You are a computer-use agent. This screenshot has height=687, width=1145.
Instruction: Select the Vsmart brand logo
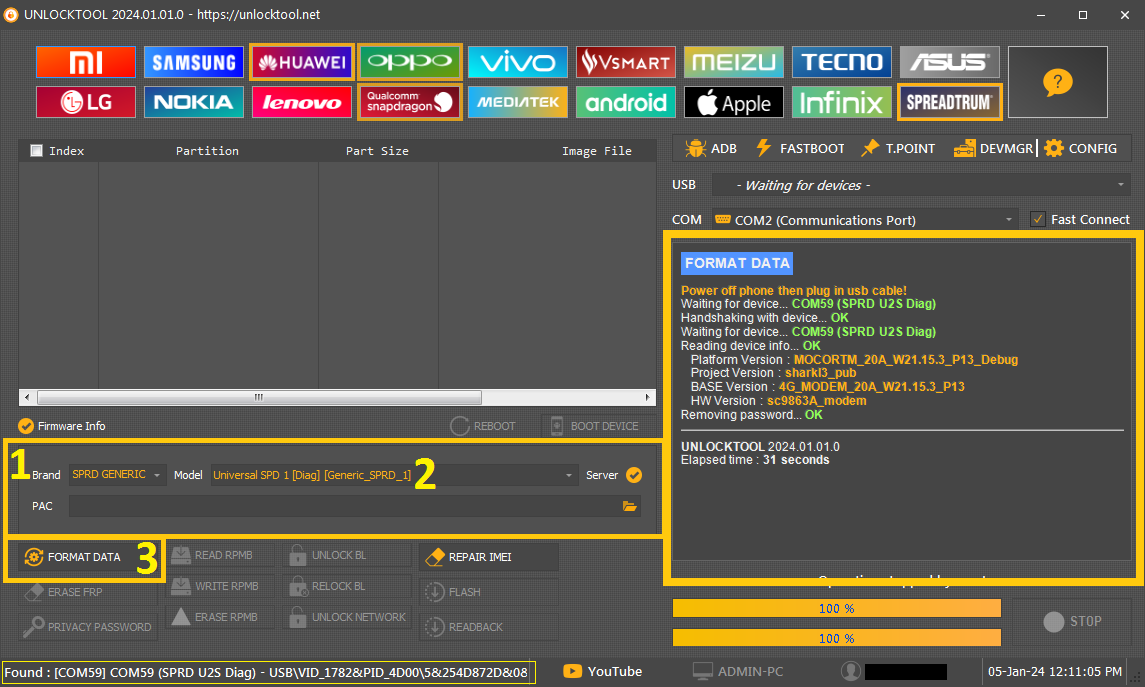[626, 62]
